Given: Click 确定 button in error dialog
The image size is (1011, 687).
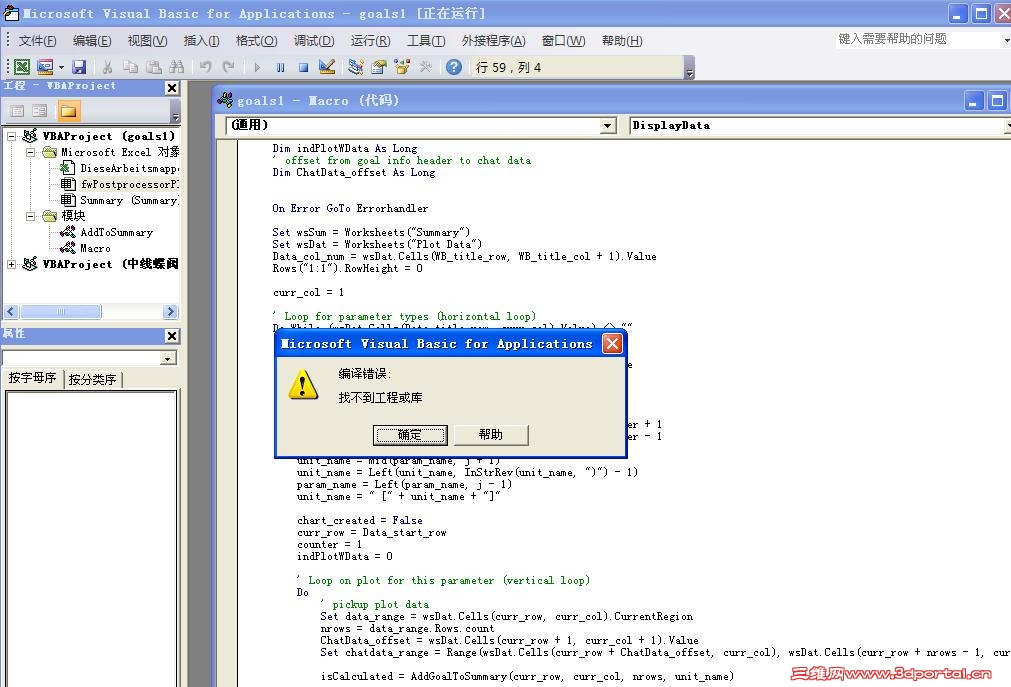Looking at the screenshot, I should (x=409, y=435).
